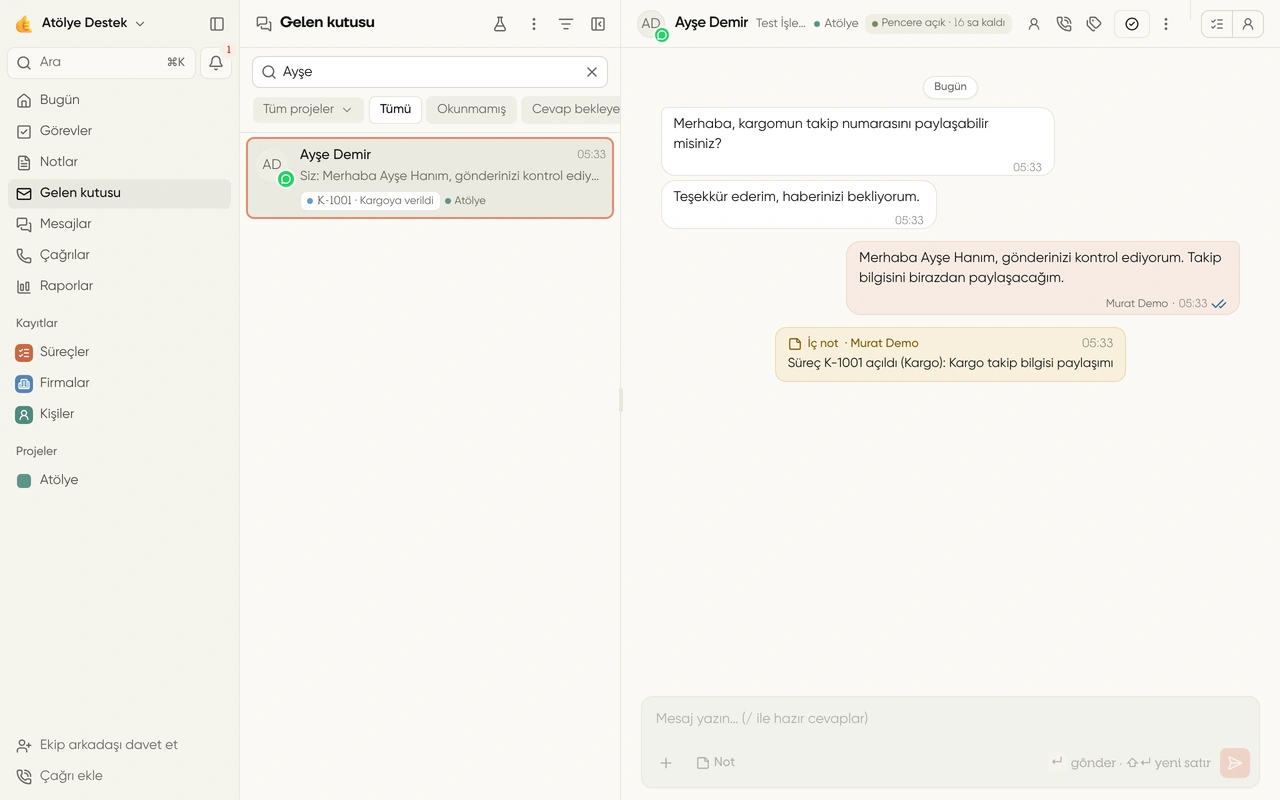Open Süreçler records
Viewport: 1280px width, 800px height.
(x=119, y=352)
